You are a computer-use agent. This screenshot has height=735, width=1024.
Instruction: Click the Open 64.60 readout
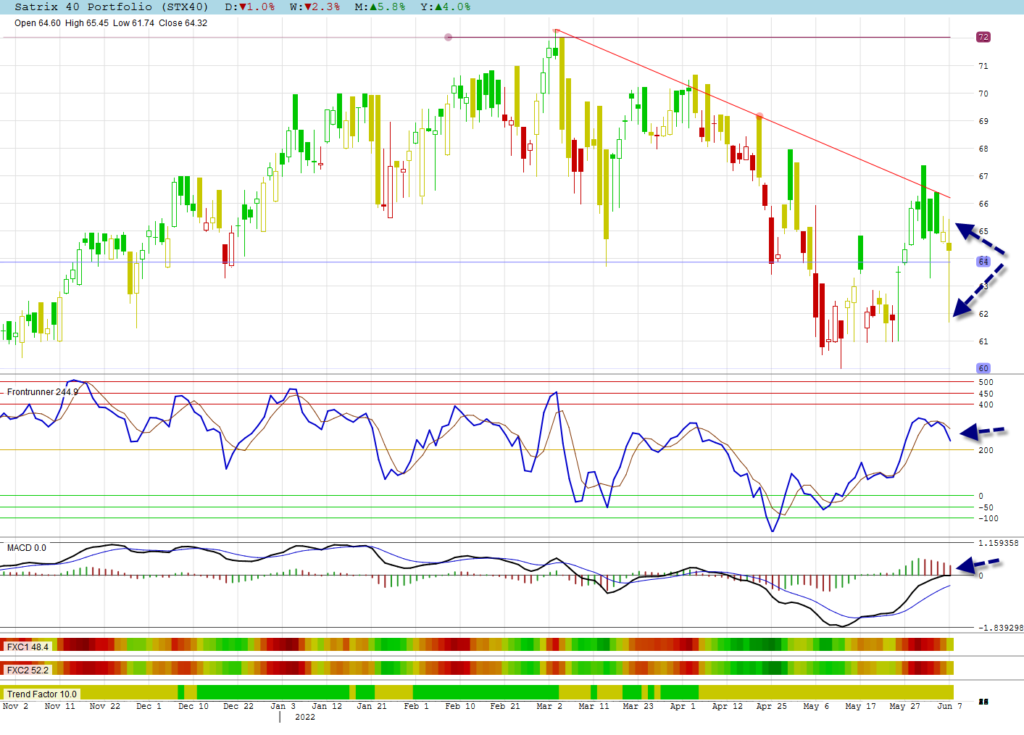coord(37,23)
